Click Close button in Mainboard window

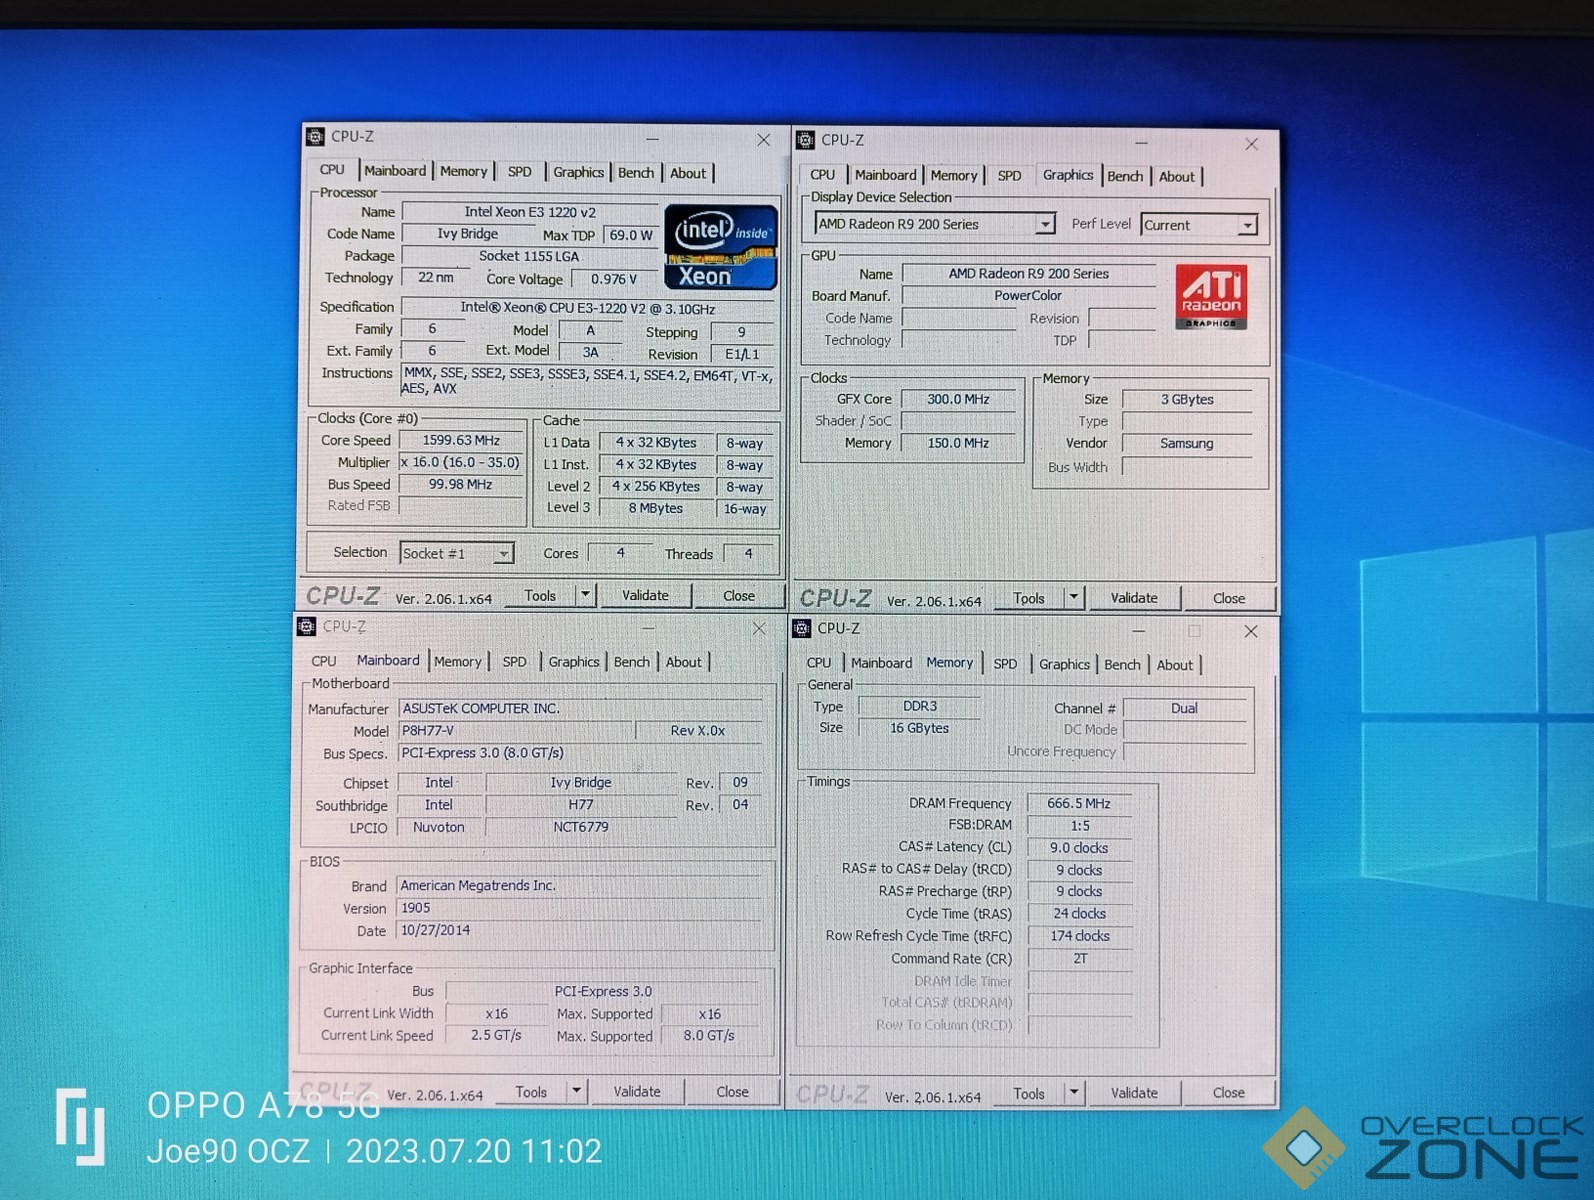click(732, 1092)
